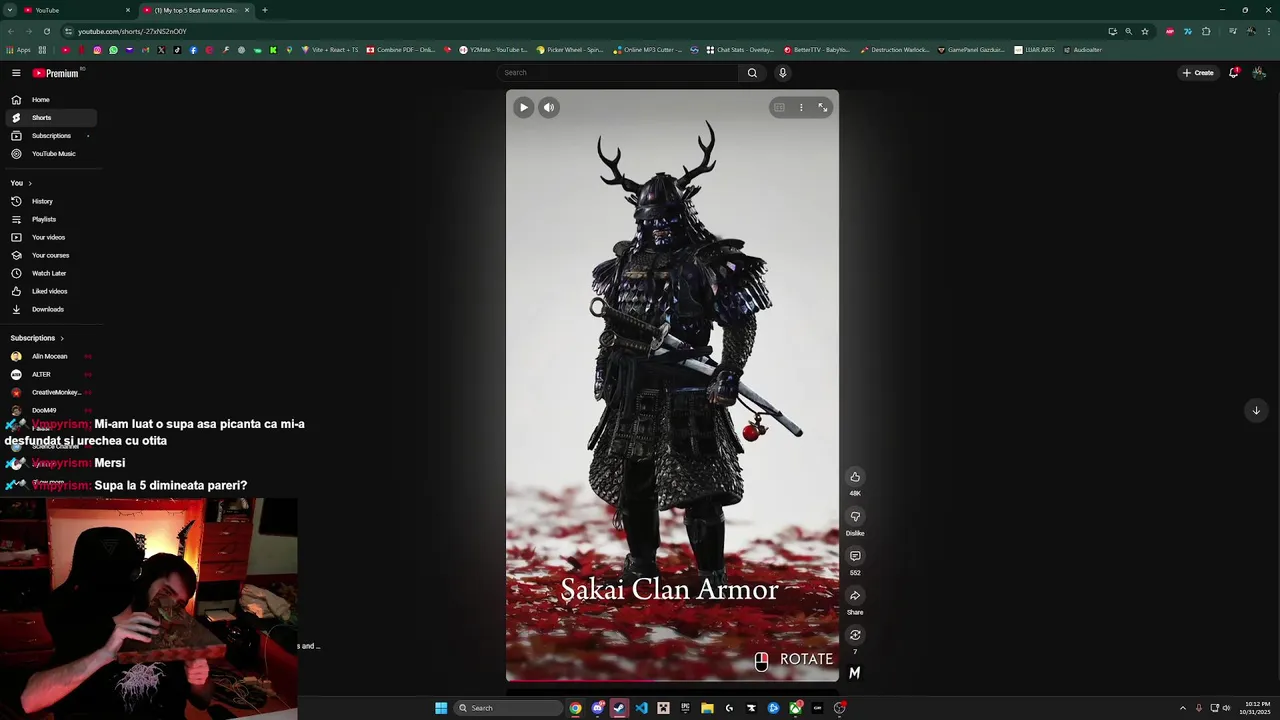Open a new Chrome tab
The height and width of the screenshot is (720, 1280).
[265, 10]
